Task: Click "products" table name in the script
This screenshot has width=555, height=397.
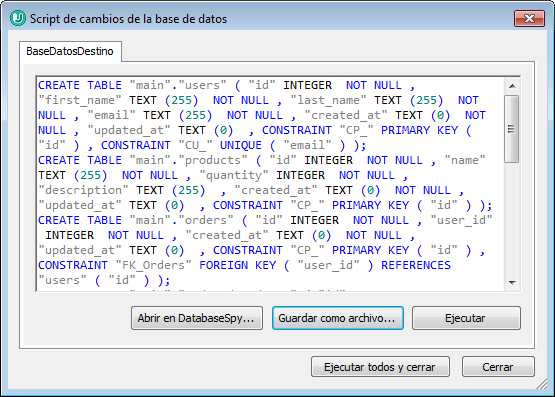Action: pos(213,160)
